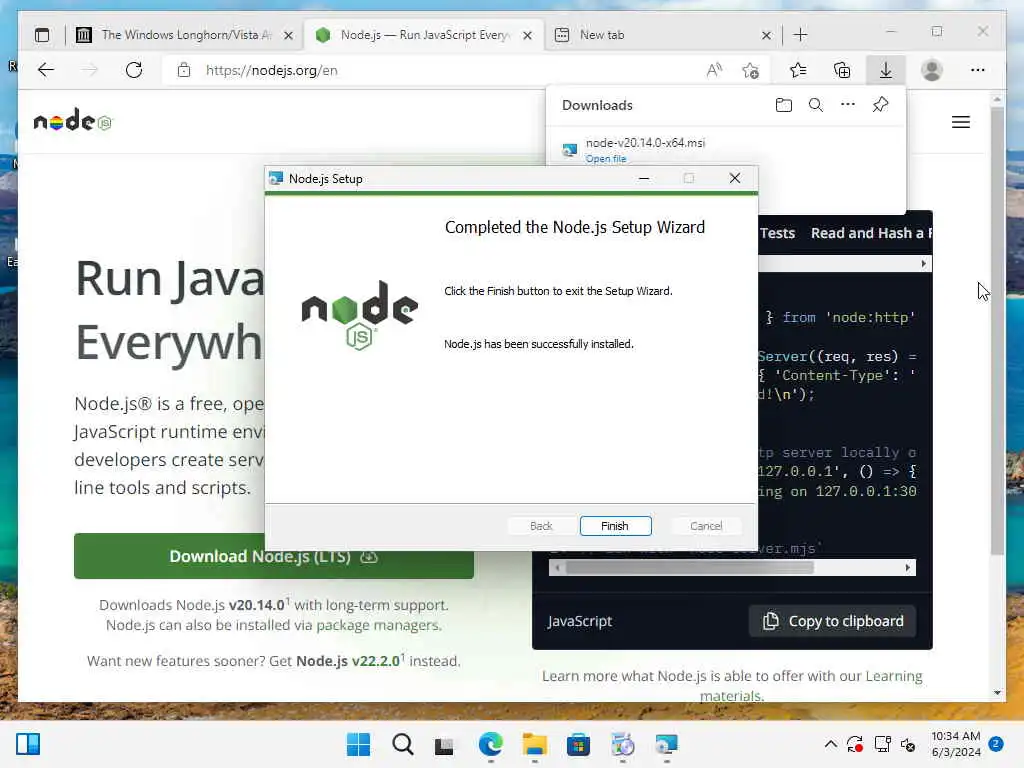The width and height of the screenshot is (1024, 768).
Task: View site information lock icon
Action: coord(184,70)
